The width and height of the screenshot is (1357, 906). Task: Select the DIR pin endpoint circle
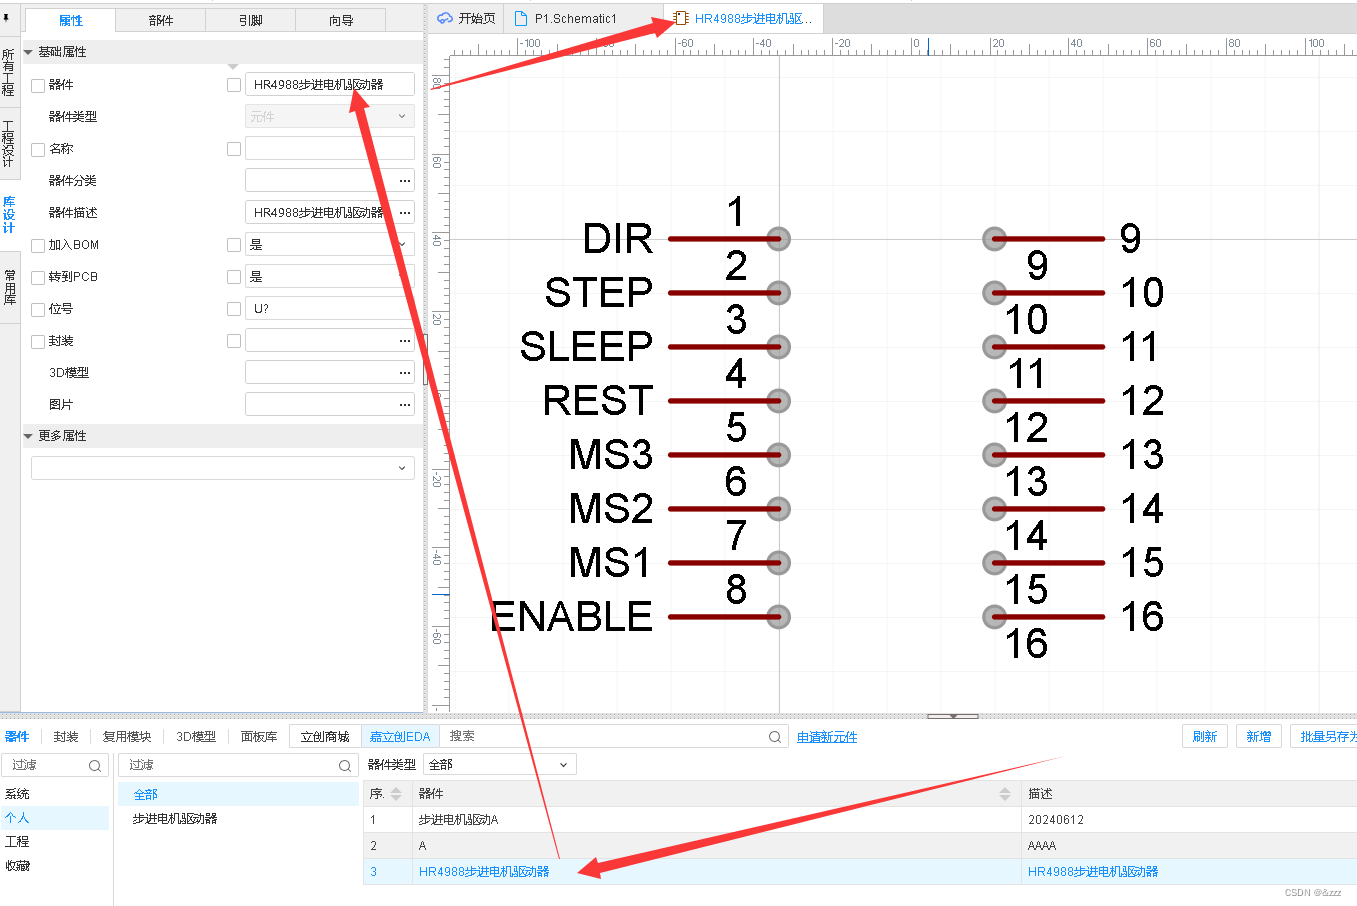(779, 239)
